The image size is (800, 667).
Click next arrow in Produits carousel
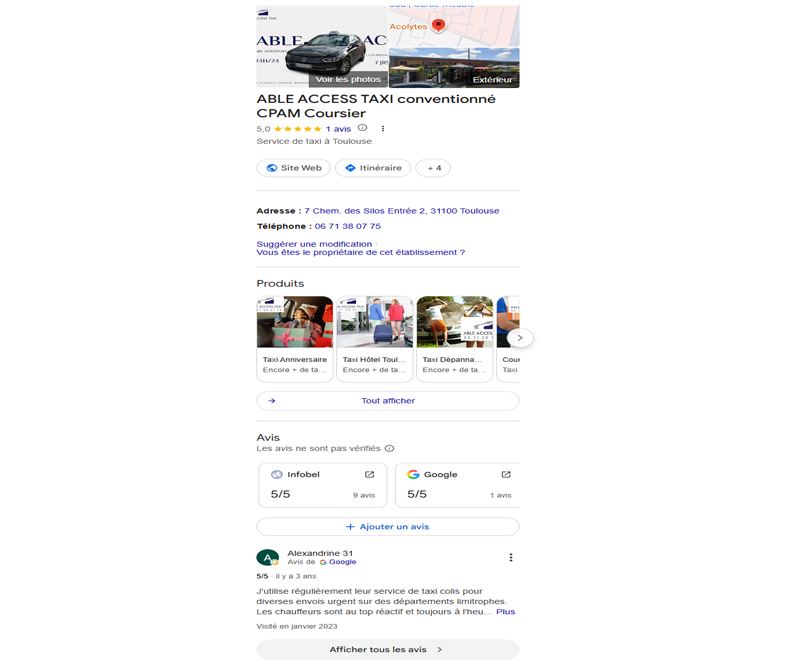520,338
